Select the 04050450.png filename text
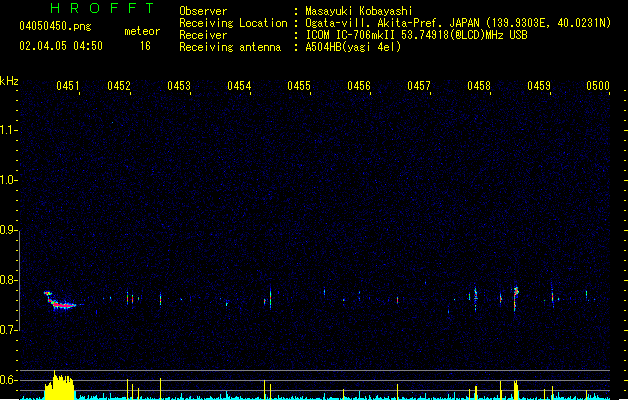629x400 pixels. (55, 26)
